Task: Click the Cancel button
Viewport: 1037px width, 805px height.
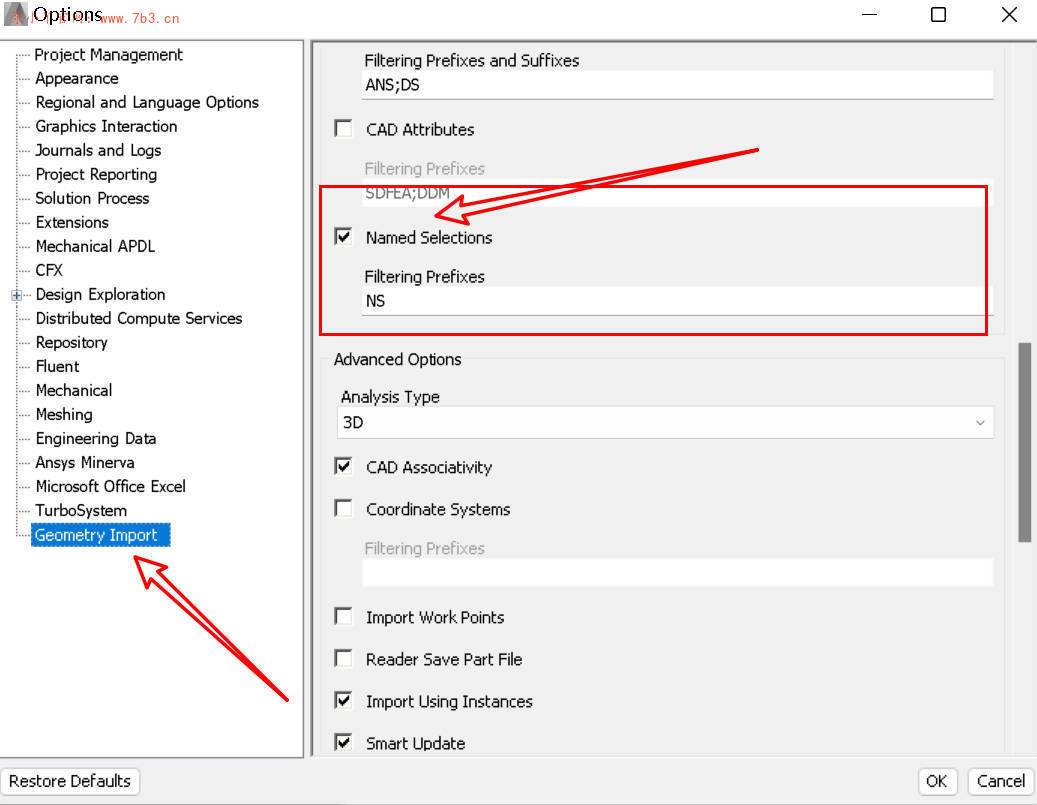Action: (1000, 781)
